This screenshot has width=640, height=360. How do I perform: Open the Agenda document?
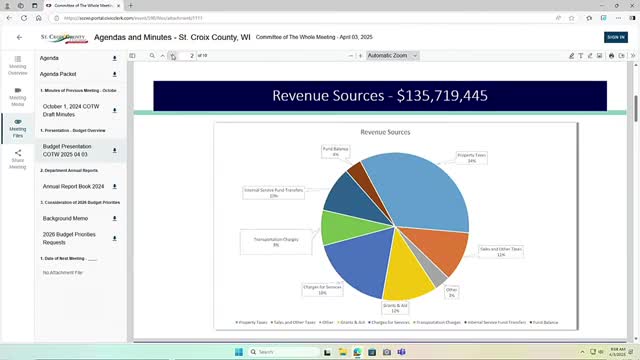(49, 58)
